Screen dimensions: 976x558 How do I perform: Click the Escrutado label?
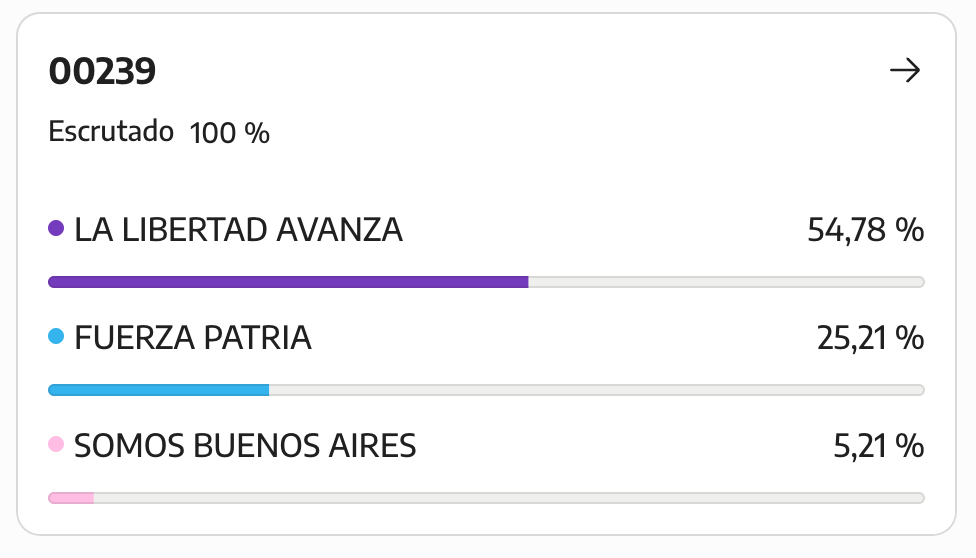[111, 131]
